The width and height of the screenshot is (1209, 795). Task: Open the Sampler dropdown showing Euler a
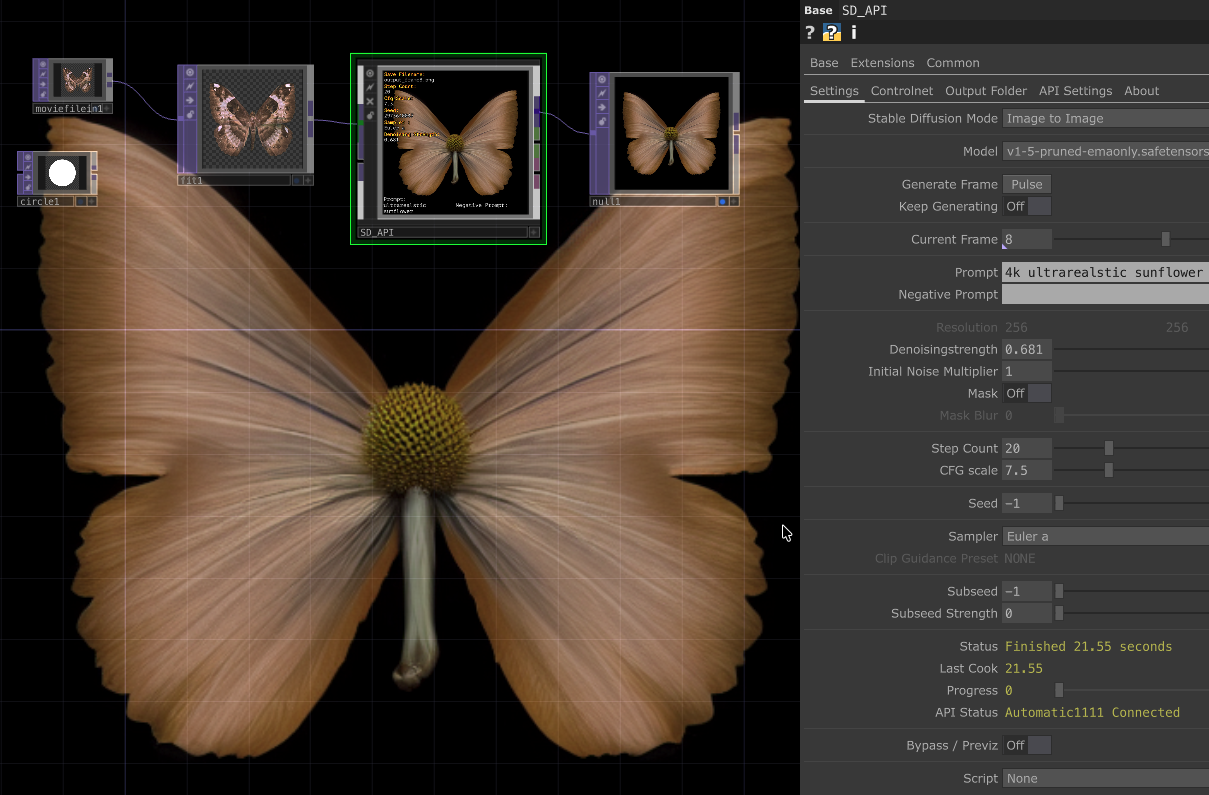pos(1104,537)
